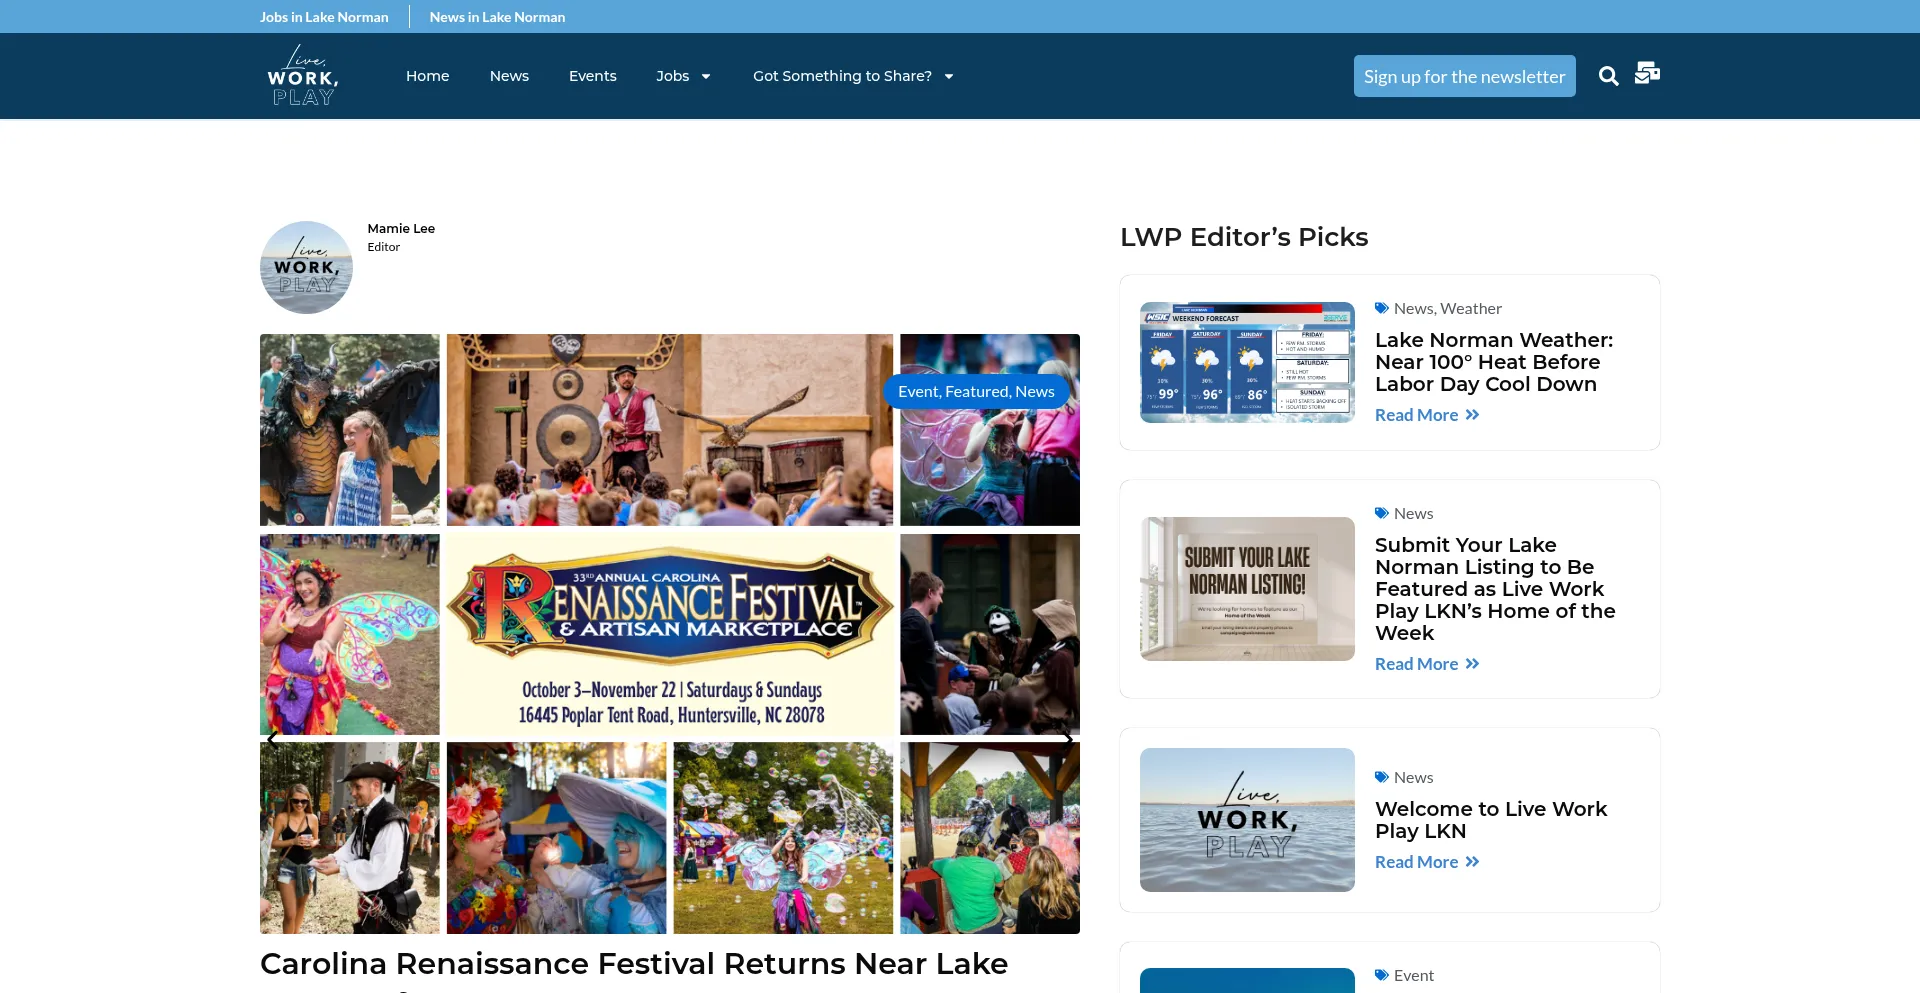
Task: Open Submit Your Lake Norman Listing title
Action: pyautogui.click(x=1495, y=589)
